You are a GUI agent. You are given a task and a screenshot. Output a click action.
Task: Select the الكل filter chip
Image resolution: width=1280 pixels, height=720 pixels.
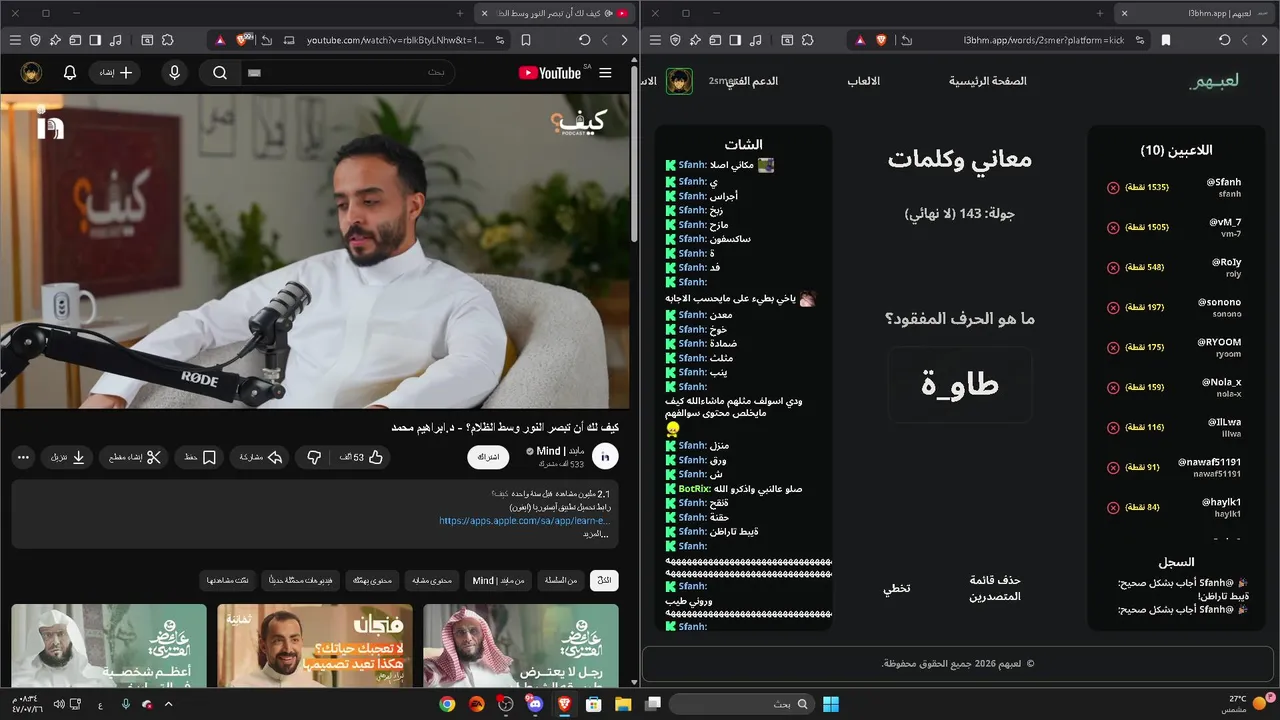coord(604,581)
